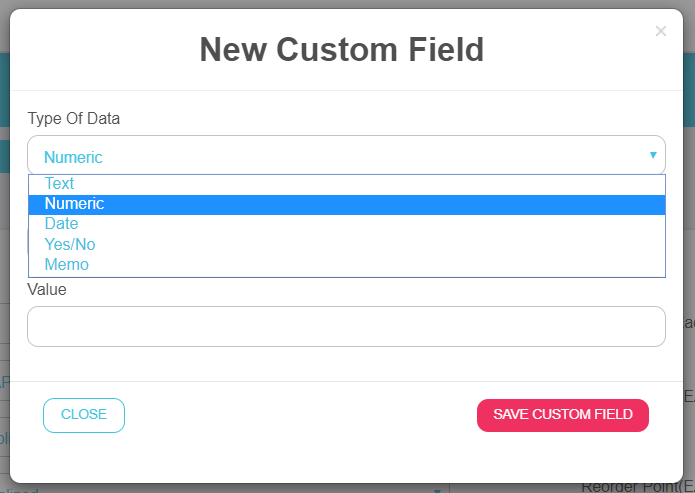Click the Type Of Data dropdown arrow

(x=653, y=155)
